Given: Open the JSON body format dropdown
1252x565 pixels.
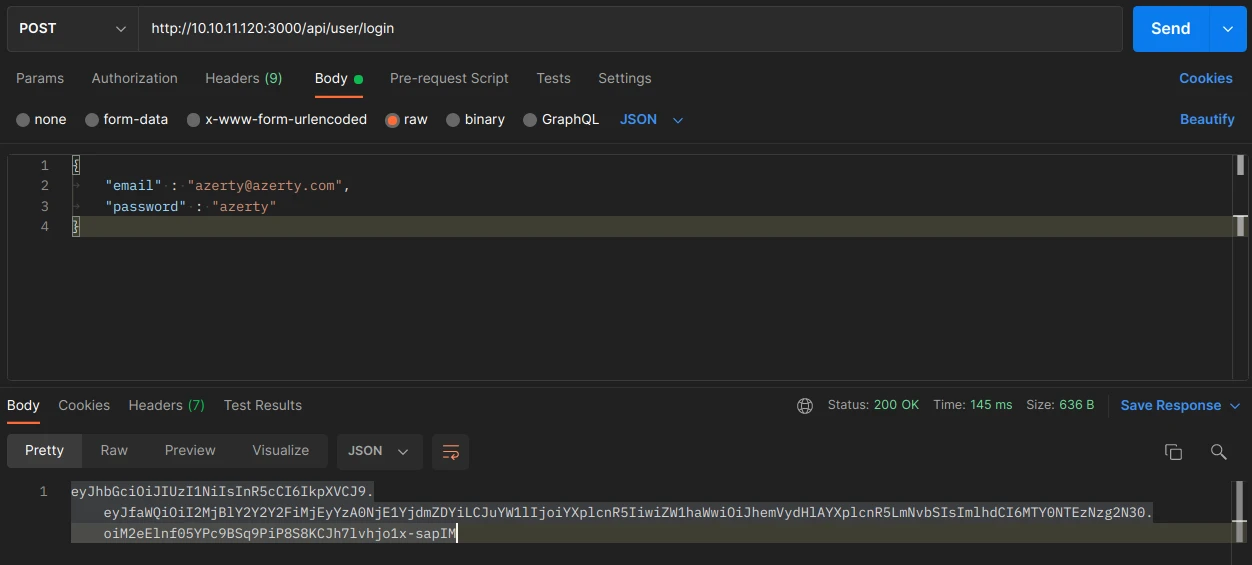Looking at the screenshot, I should pyautogui.click(x=651, y=120).
